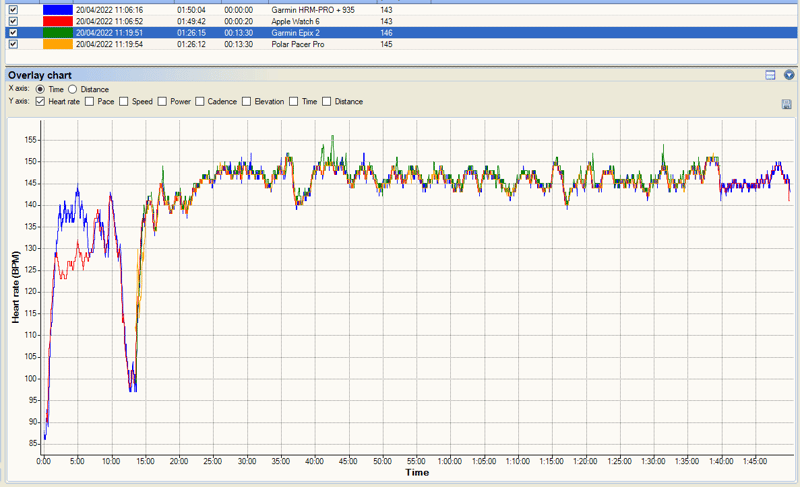Select the Time radio button for X axis
Image resolution: width=800 pixels, height=487 pixels.
tap(40, 89)
